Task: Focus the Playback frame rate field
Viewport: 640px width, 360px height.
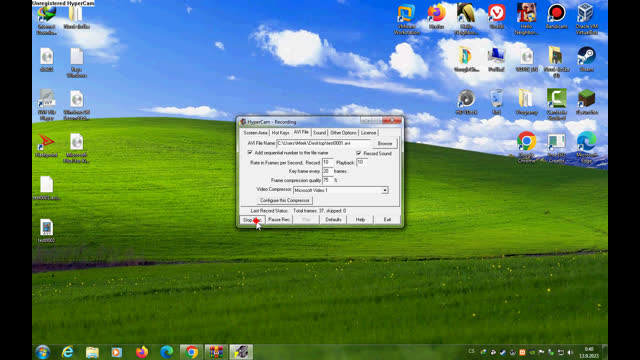Action: coord(362,162)
